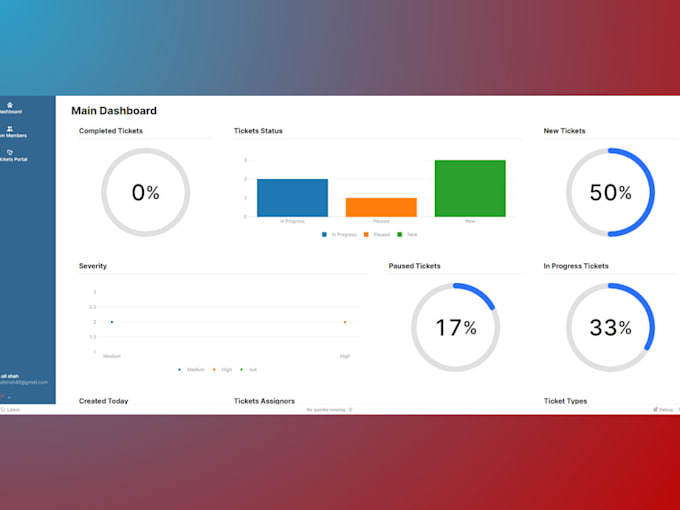Toggle the New green legend swatch
680x510 pixels.
coord(399,235)
